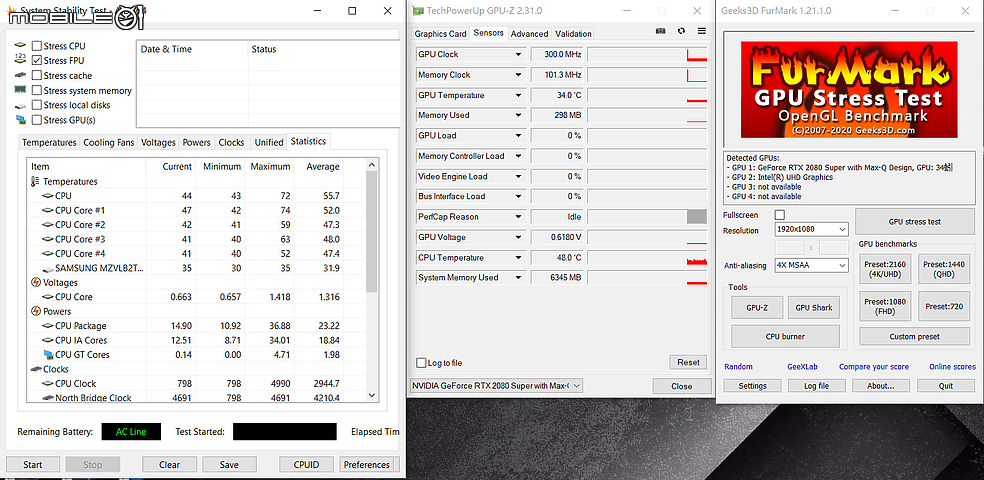Click the Stress CPU chip icon
984x480 pixels.
pos(21,46)
